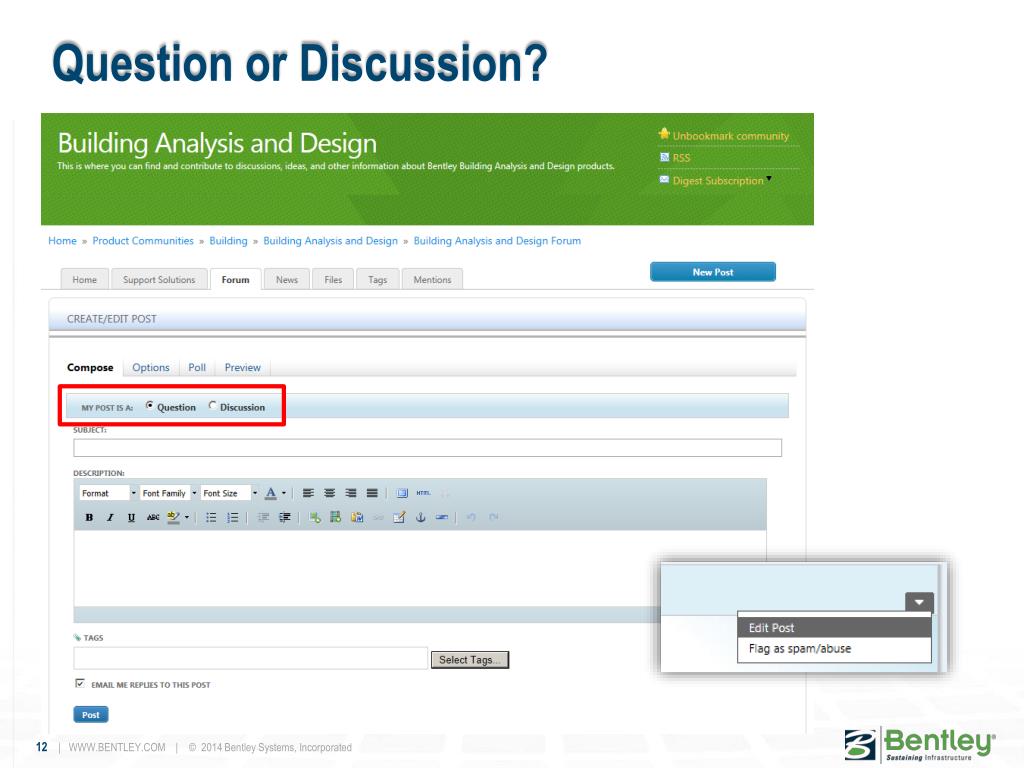
Task: Toggle Email me replies to this post
Action: click(x=80, y=683)
